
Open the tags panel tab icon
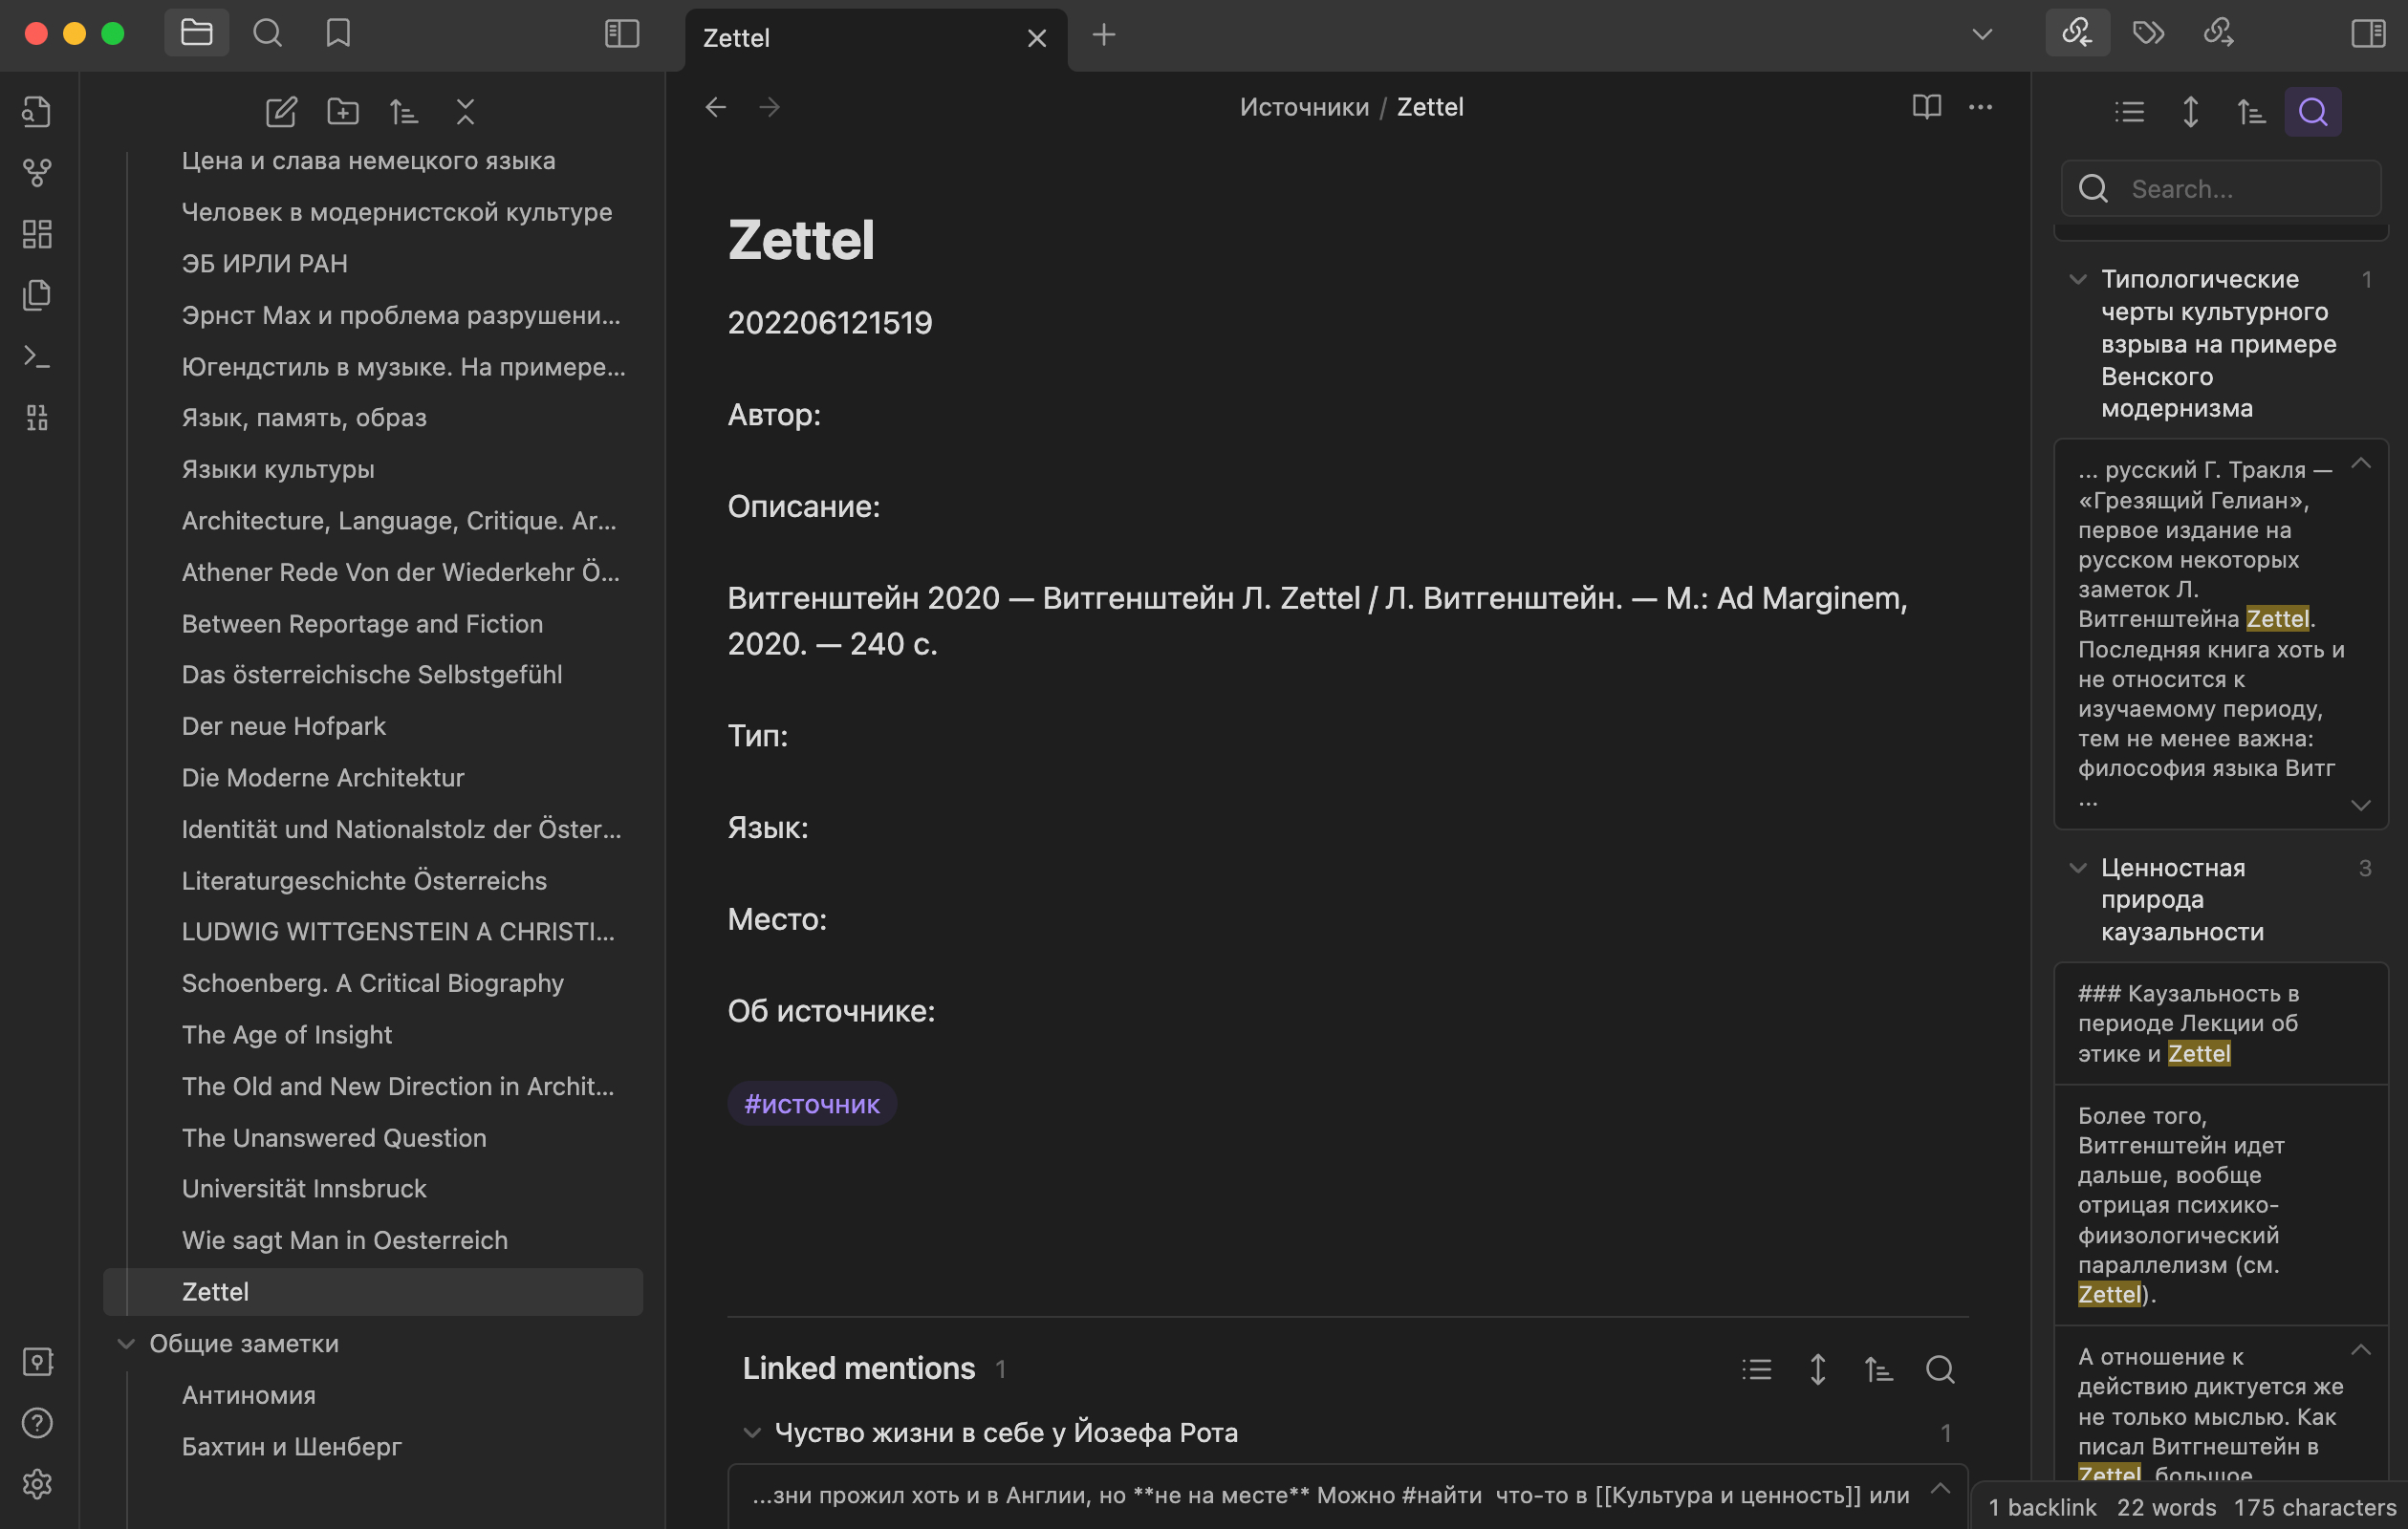(2148, 34)
